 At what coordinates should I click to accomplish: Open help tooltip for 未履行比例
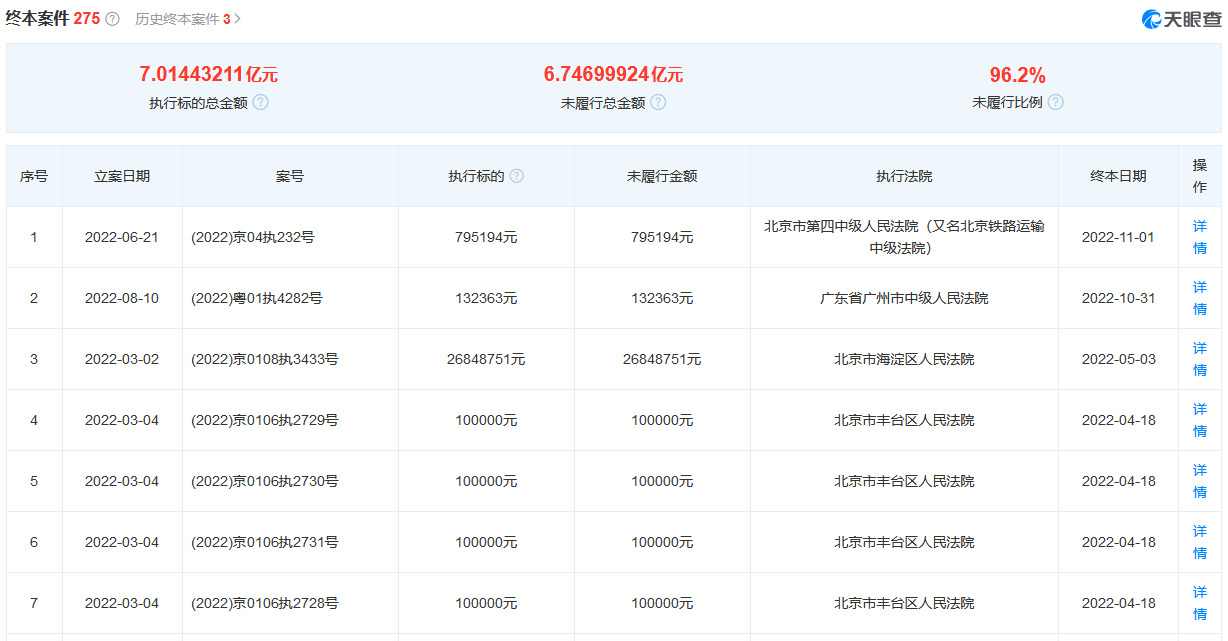[x=1058, y=101]
